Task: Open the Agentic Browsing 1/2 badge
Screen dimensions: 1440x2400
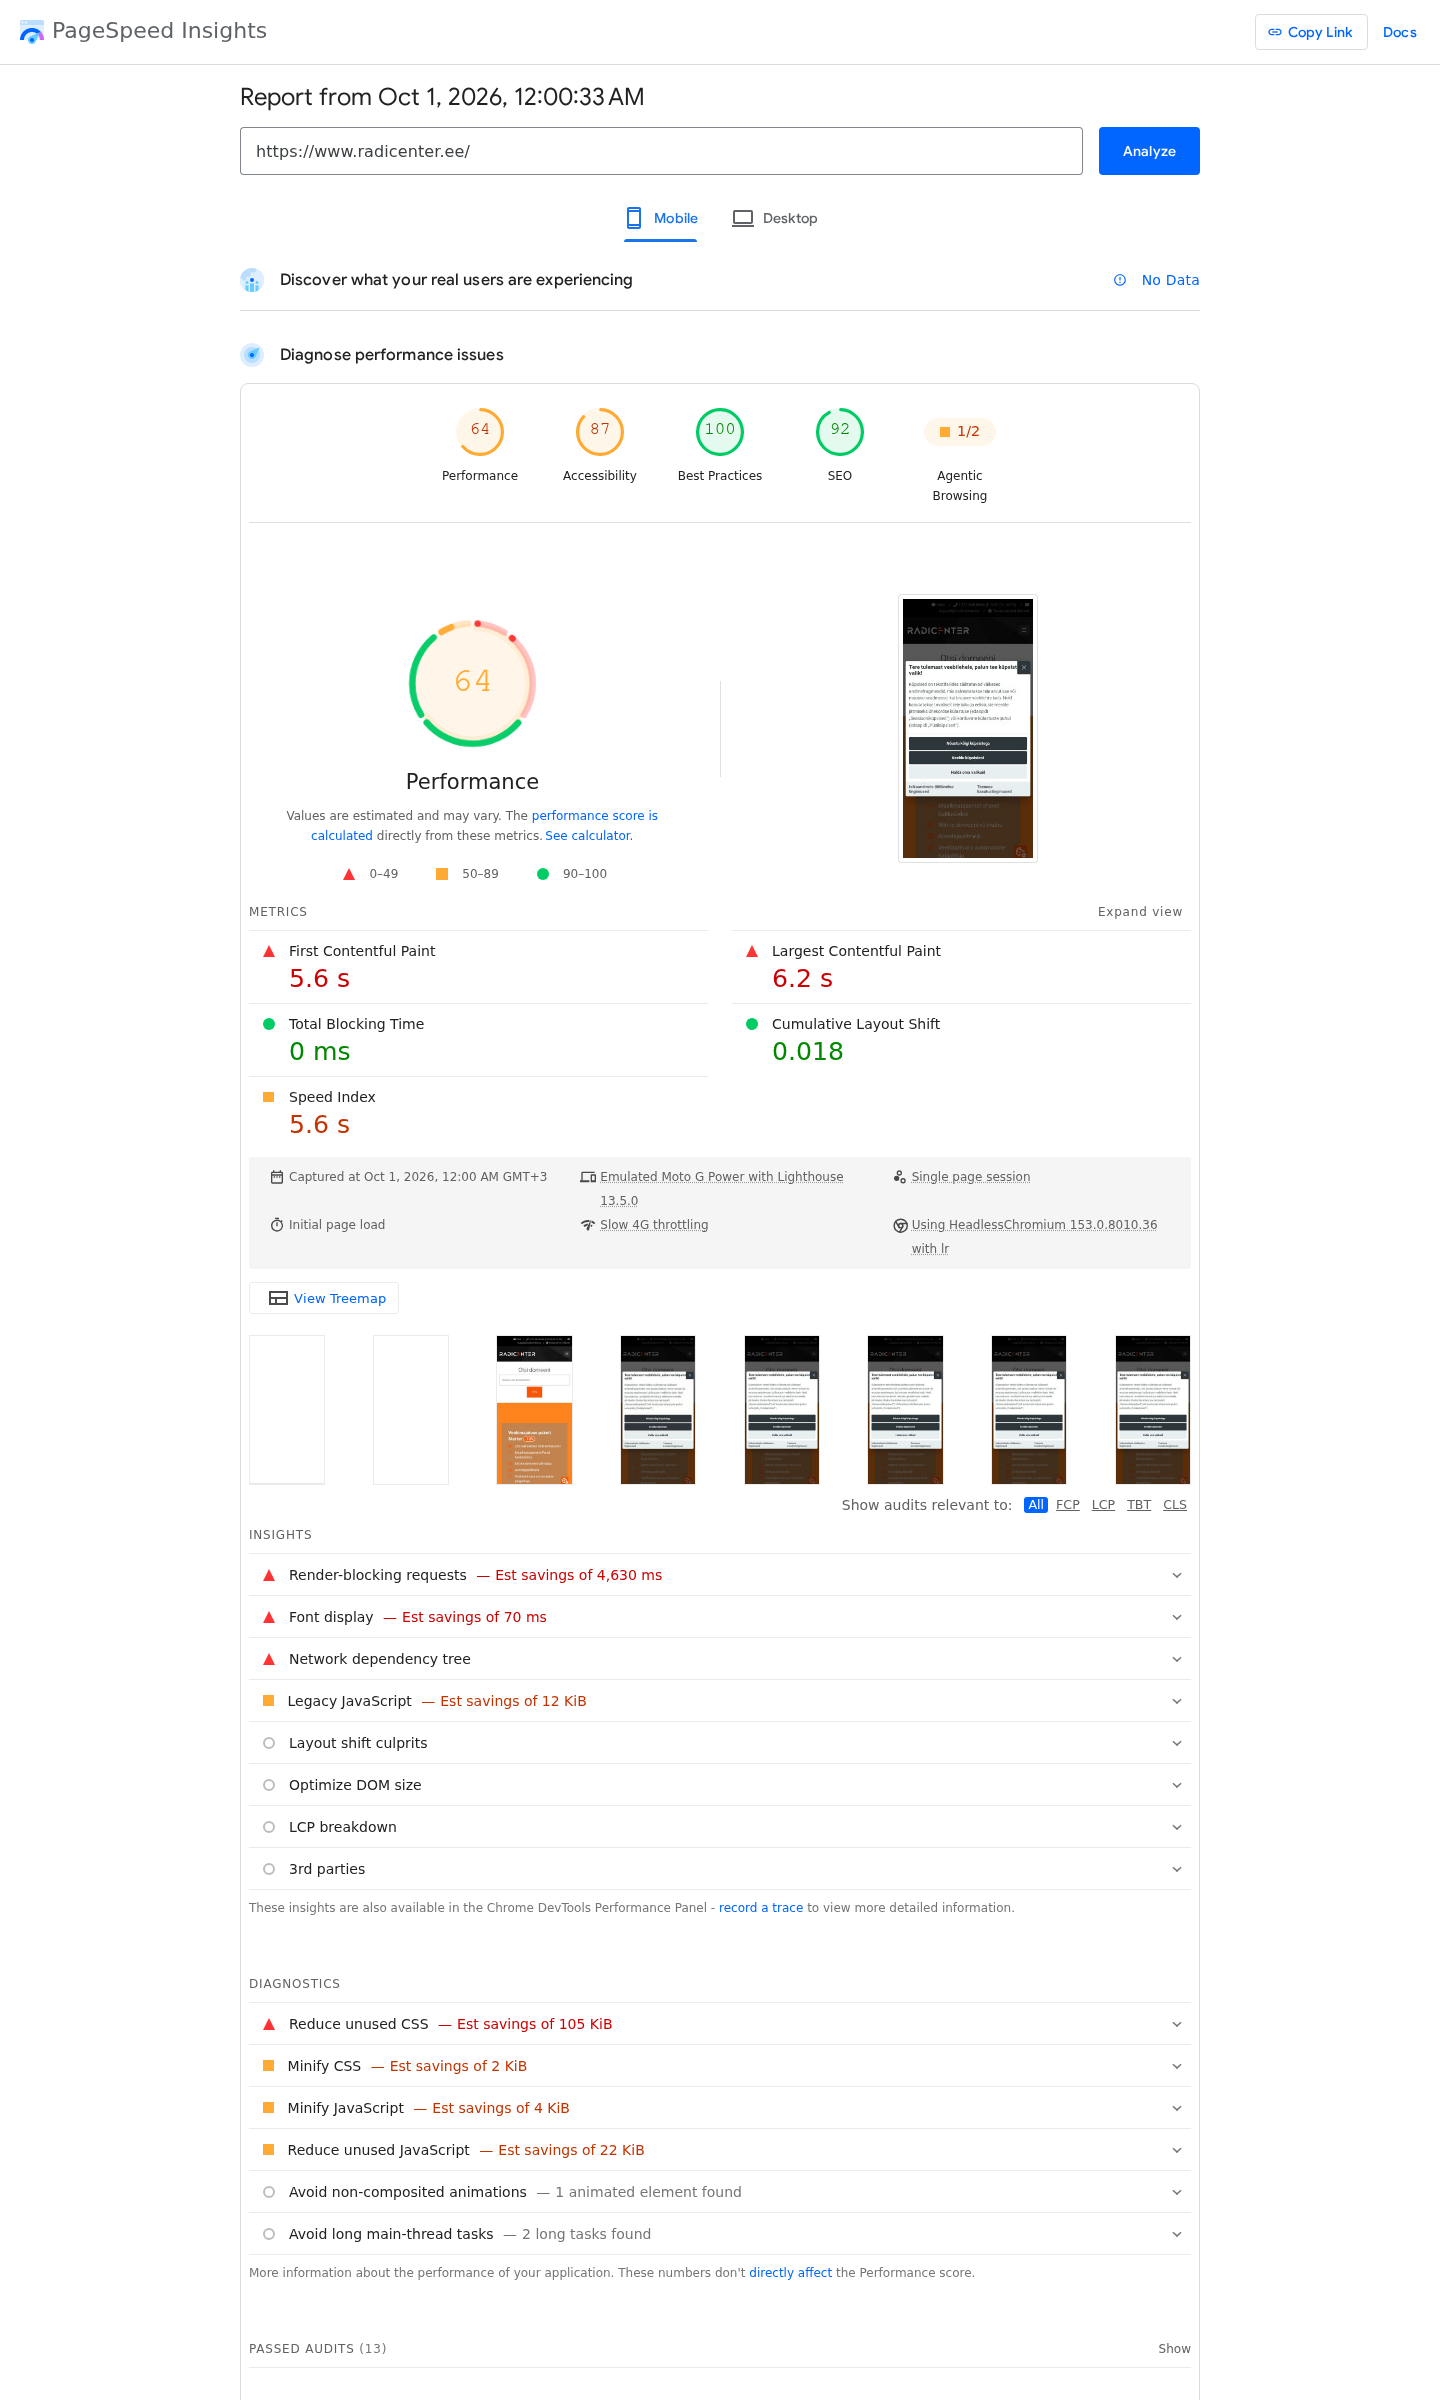Action: click(x=960, y=431)
